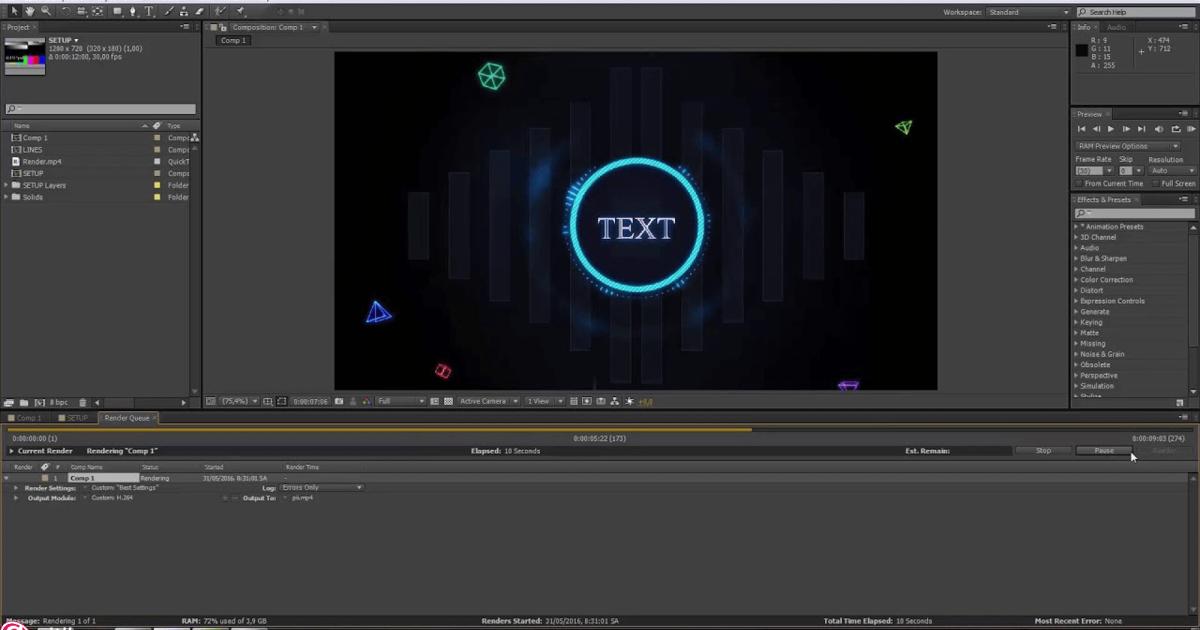This screenshot has width=1200, height=630.
Task: Switch to the Render Queue tab
Action: pos(127,418)
